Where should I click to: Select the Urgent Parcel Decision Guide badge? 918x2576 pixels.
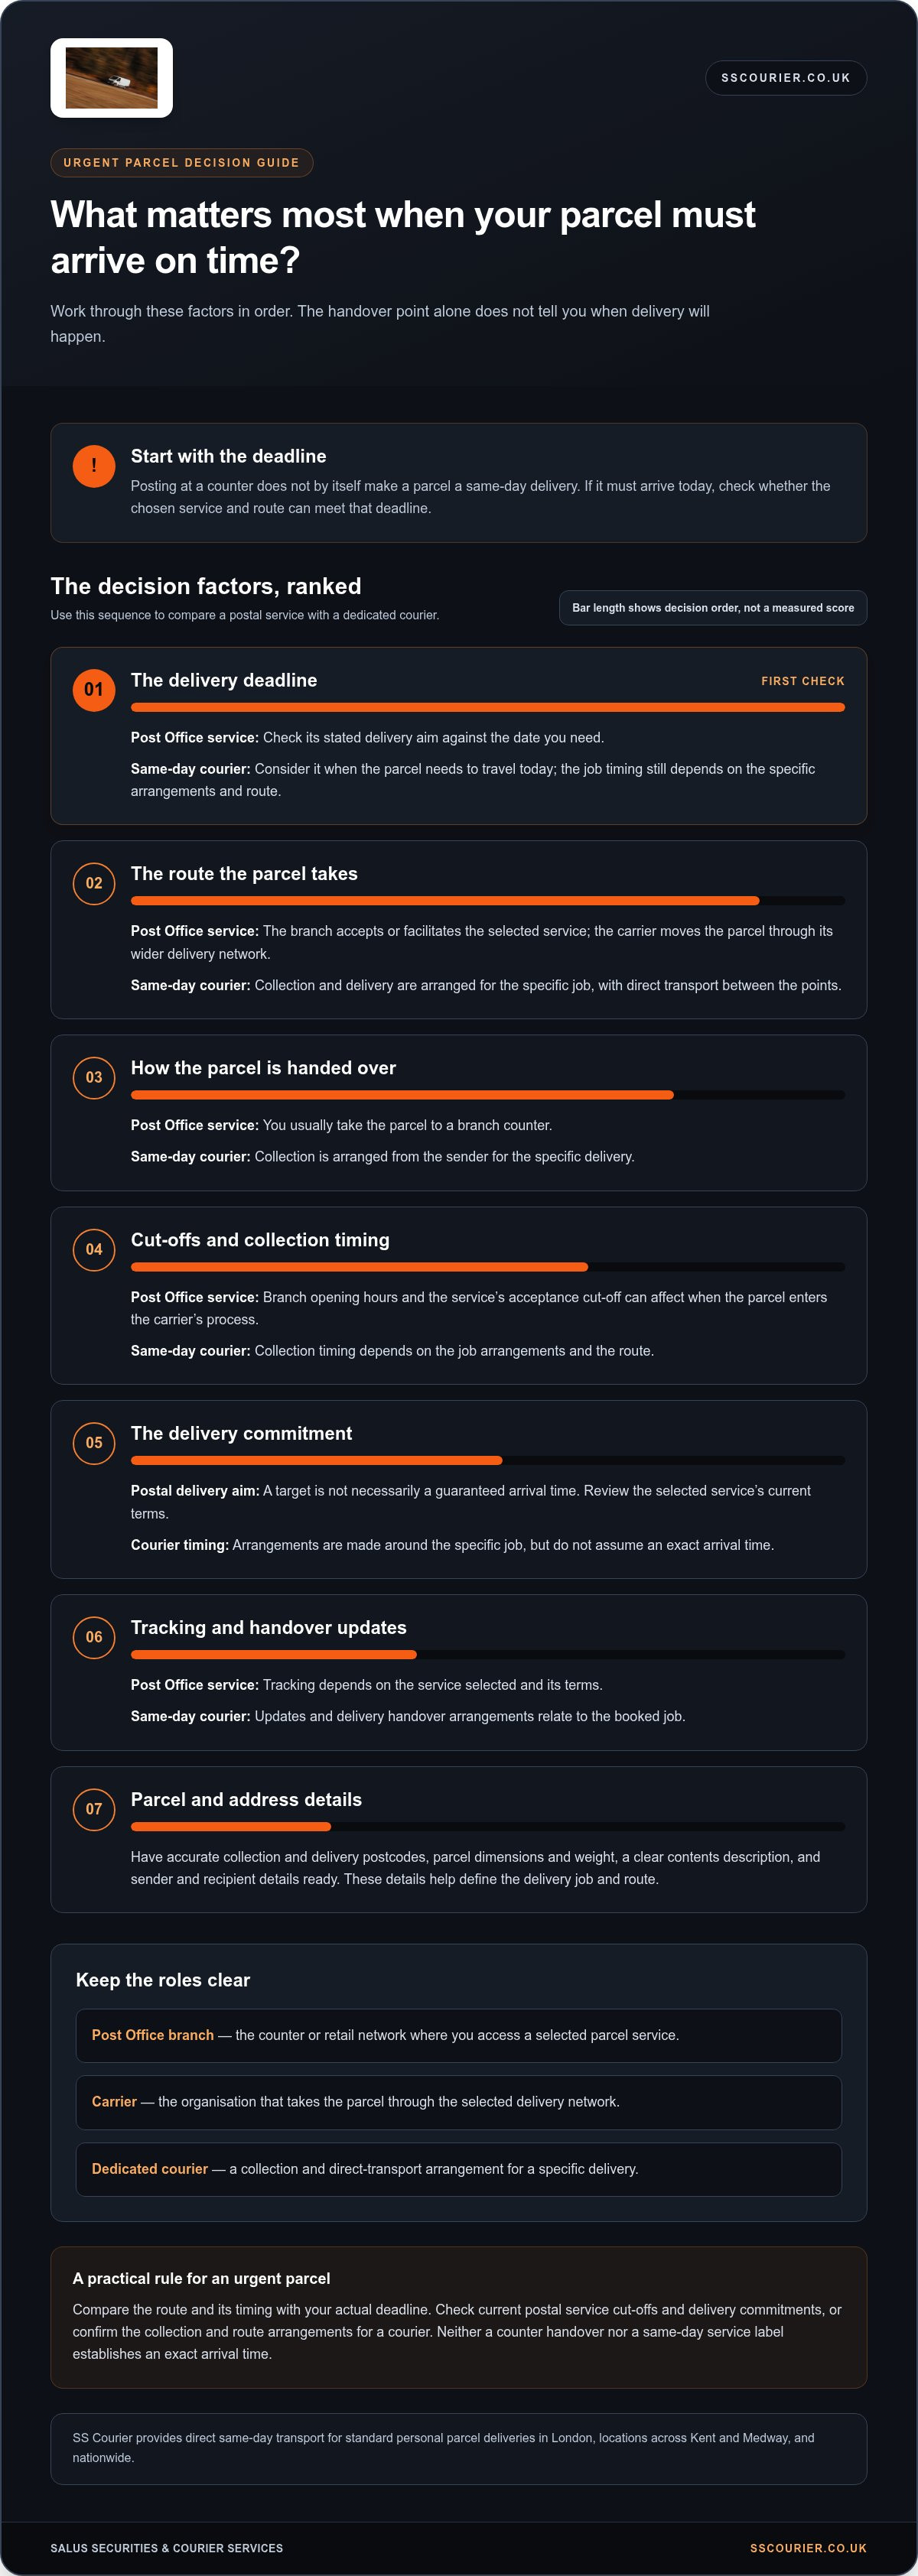[x=181, y=163]
